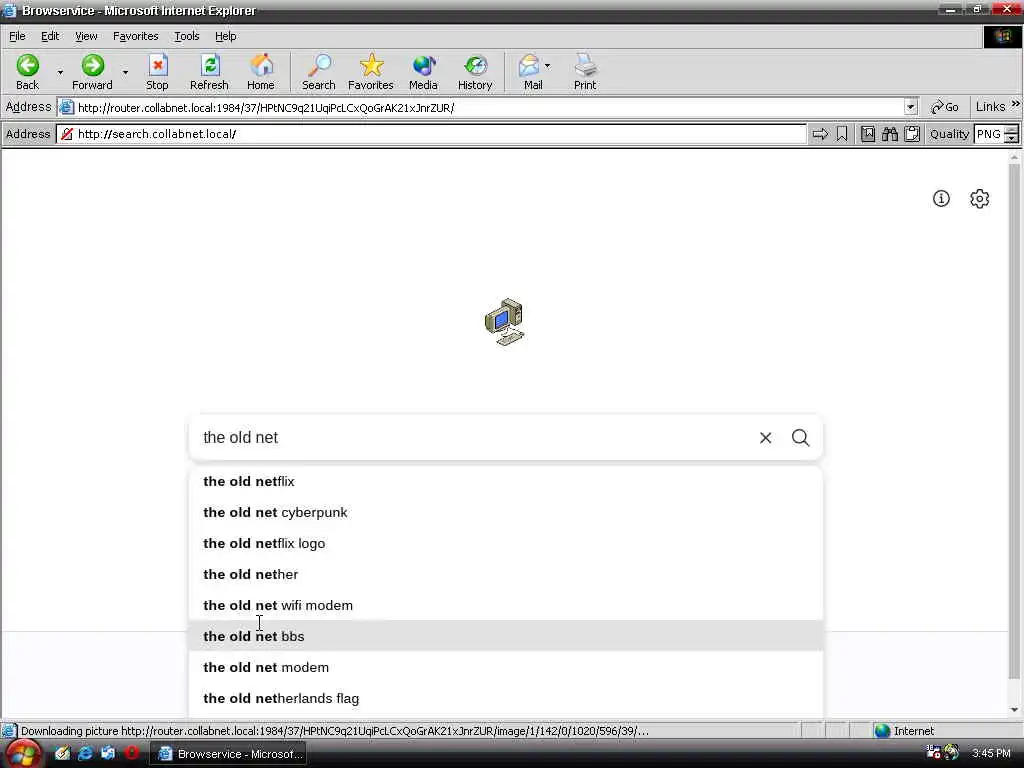Increase quality with the up stepper
This screenshot has height=768, width=1024.
click(1012, 130)
